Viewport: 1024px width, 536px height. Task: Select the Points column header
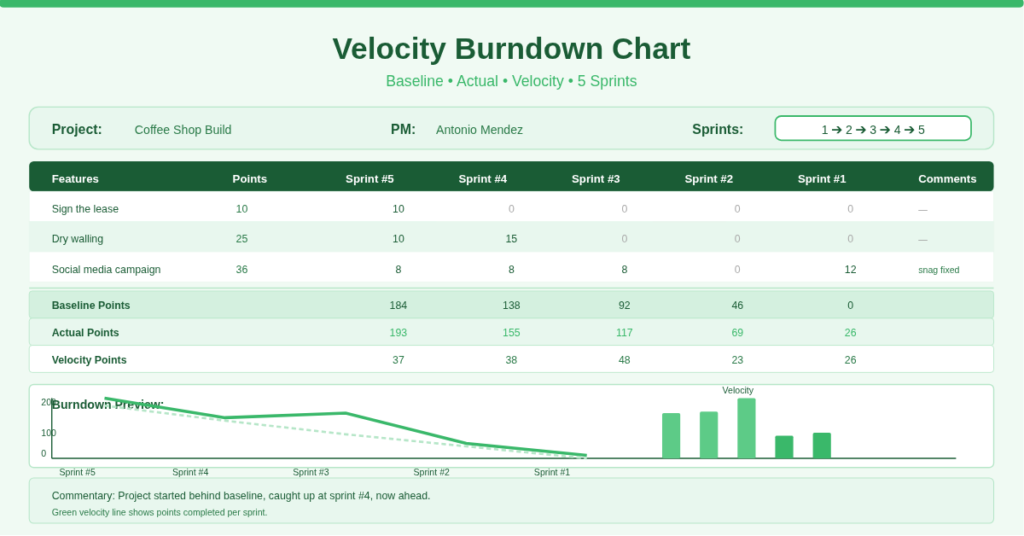[x=249, y=179]
